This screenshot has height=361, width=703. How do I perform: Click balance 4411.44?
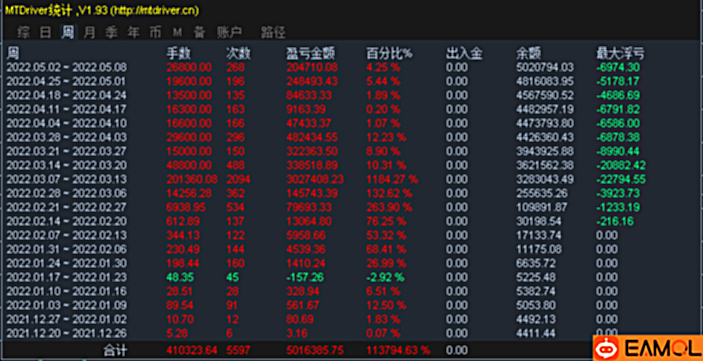click(536, 333)
